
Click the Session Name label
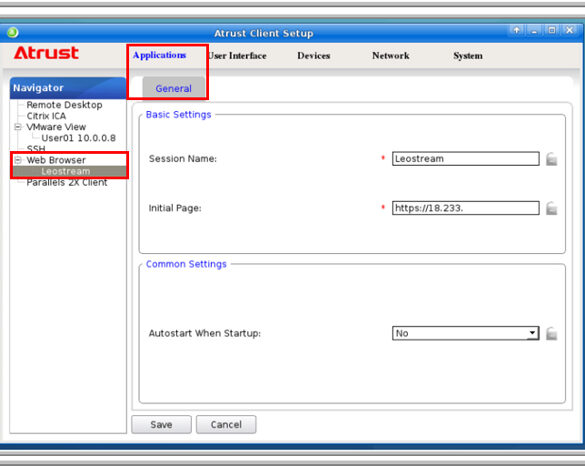182,159
